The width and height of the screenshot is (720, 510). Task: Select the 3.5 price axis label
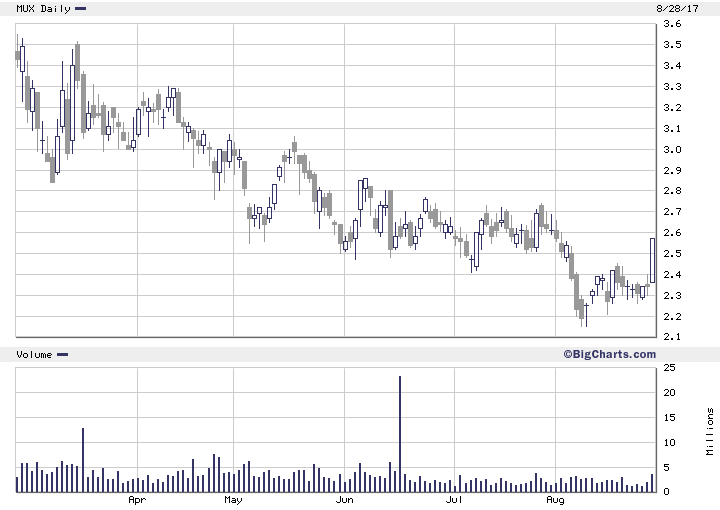672,45
